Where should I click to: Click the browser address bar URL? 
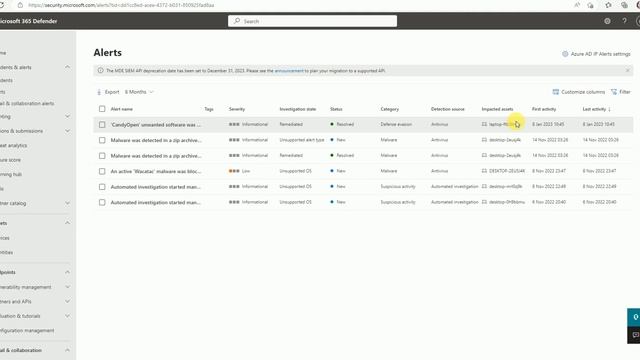121,5
